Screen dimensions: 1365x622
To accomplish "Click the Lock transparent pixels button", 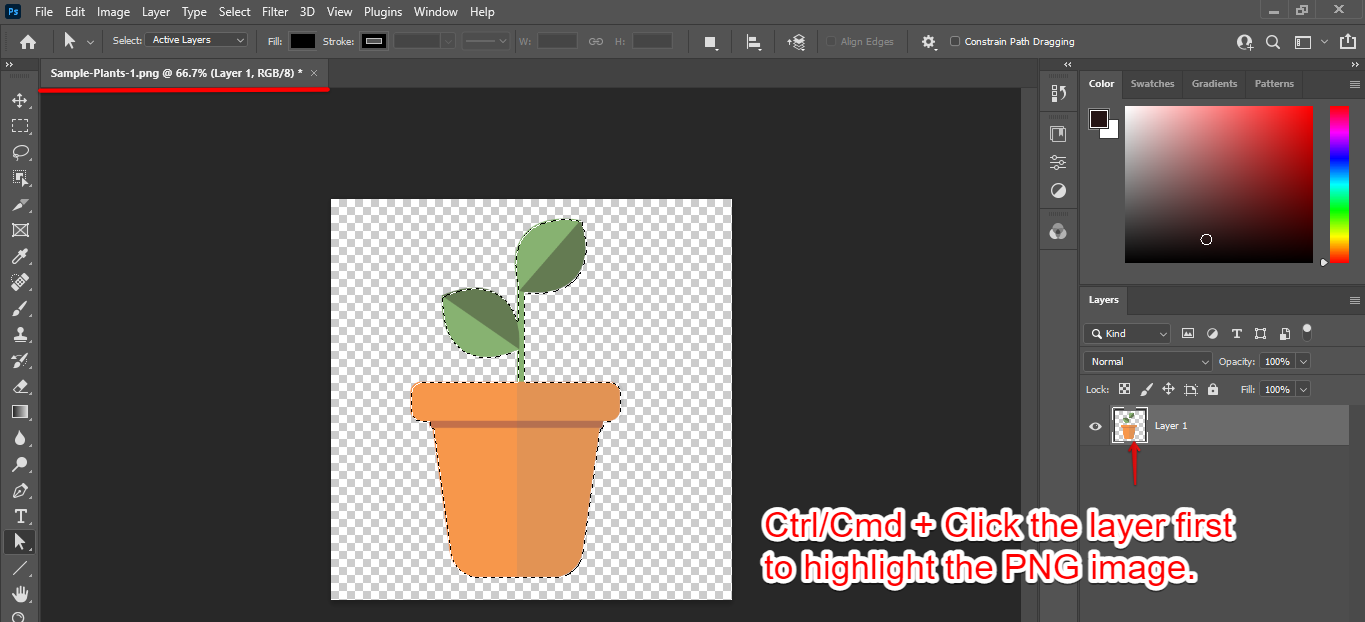I will (x=1123, y=389).
